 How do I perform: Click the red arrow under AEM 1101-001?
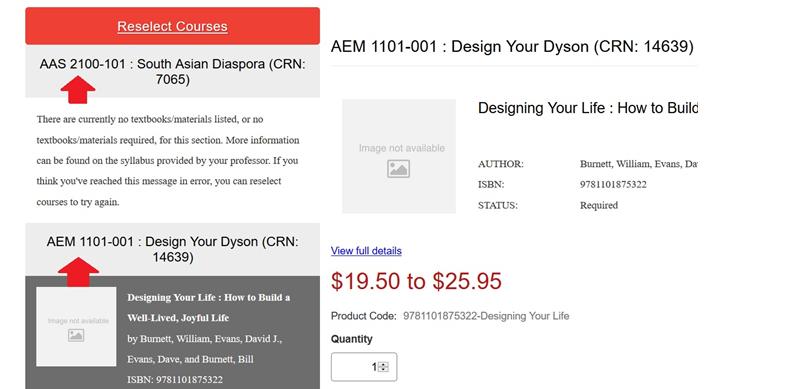(x=78, y=272)
